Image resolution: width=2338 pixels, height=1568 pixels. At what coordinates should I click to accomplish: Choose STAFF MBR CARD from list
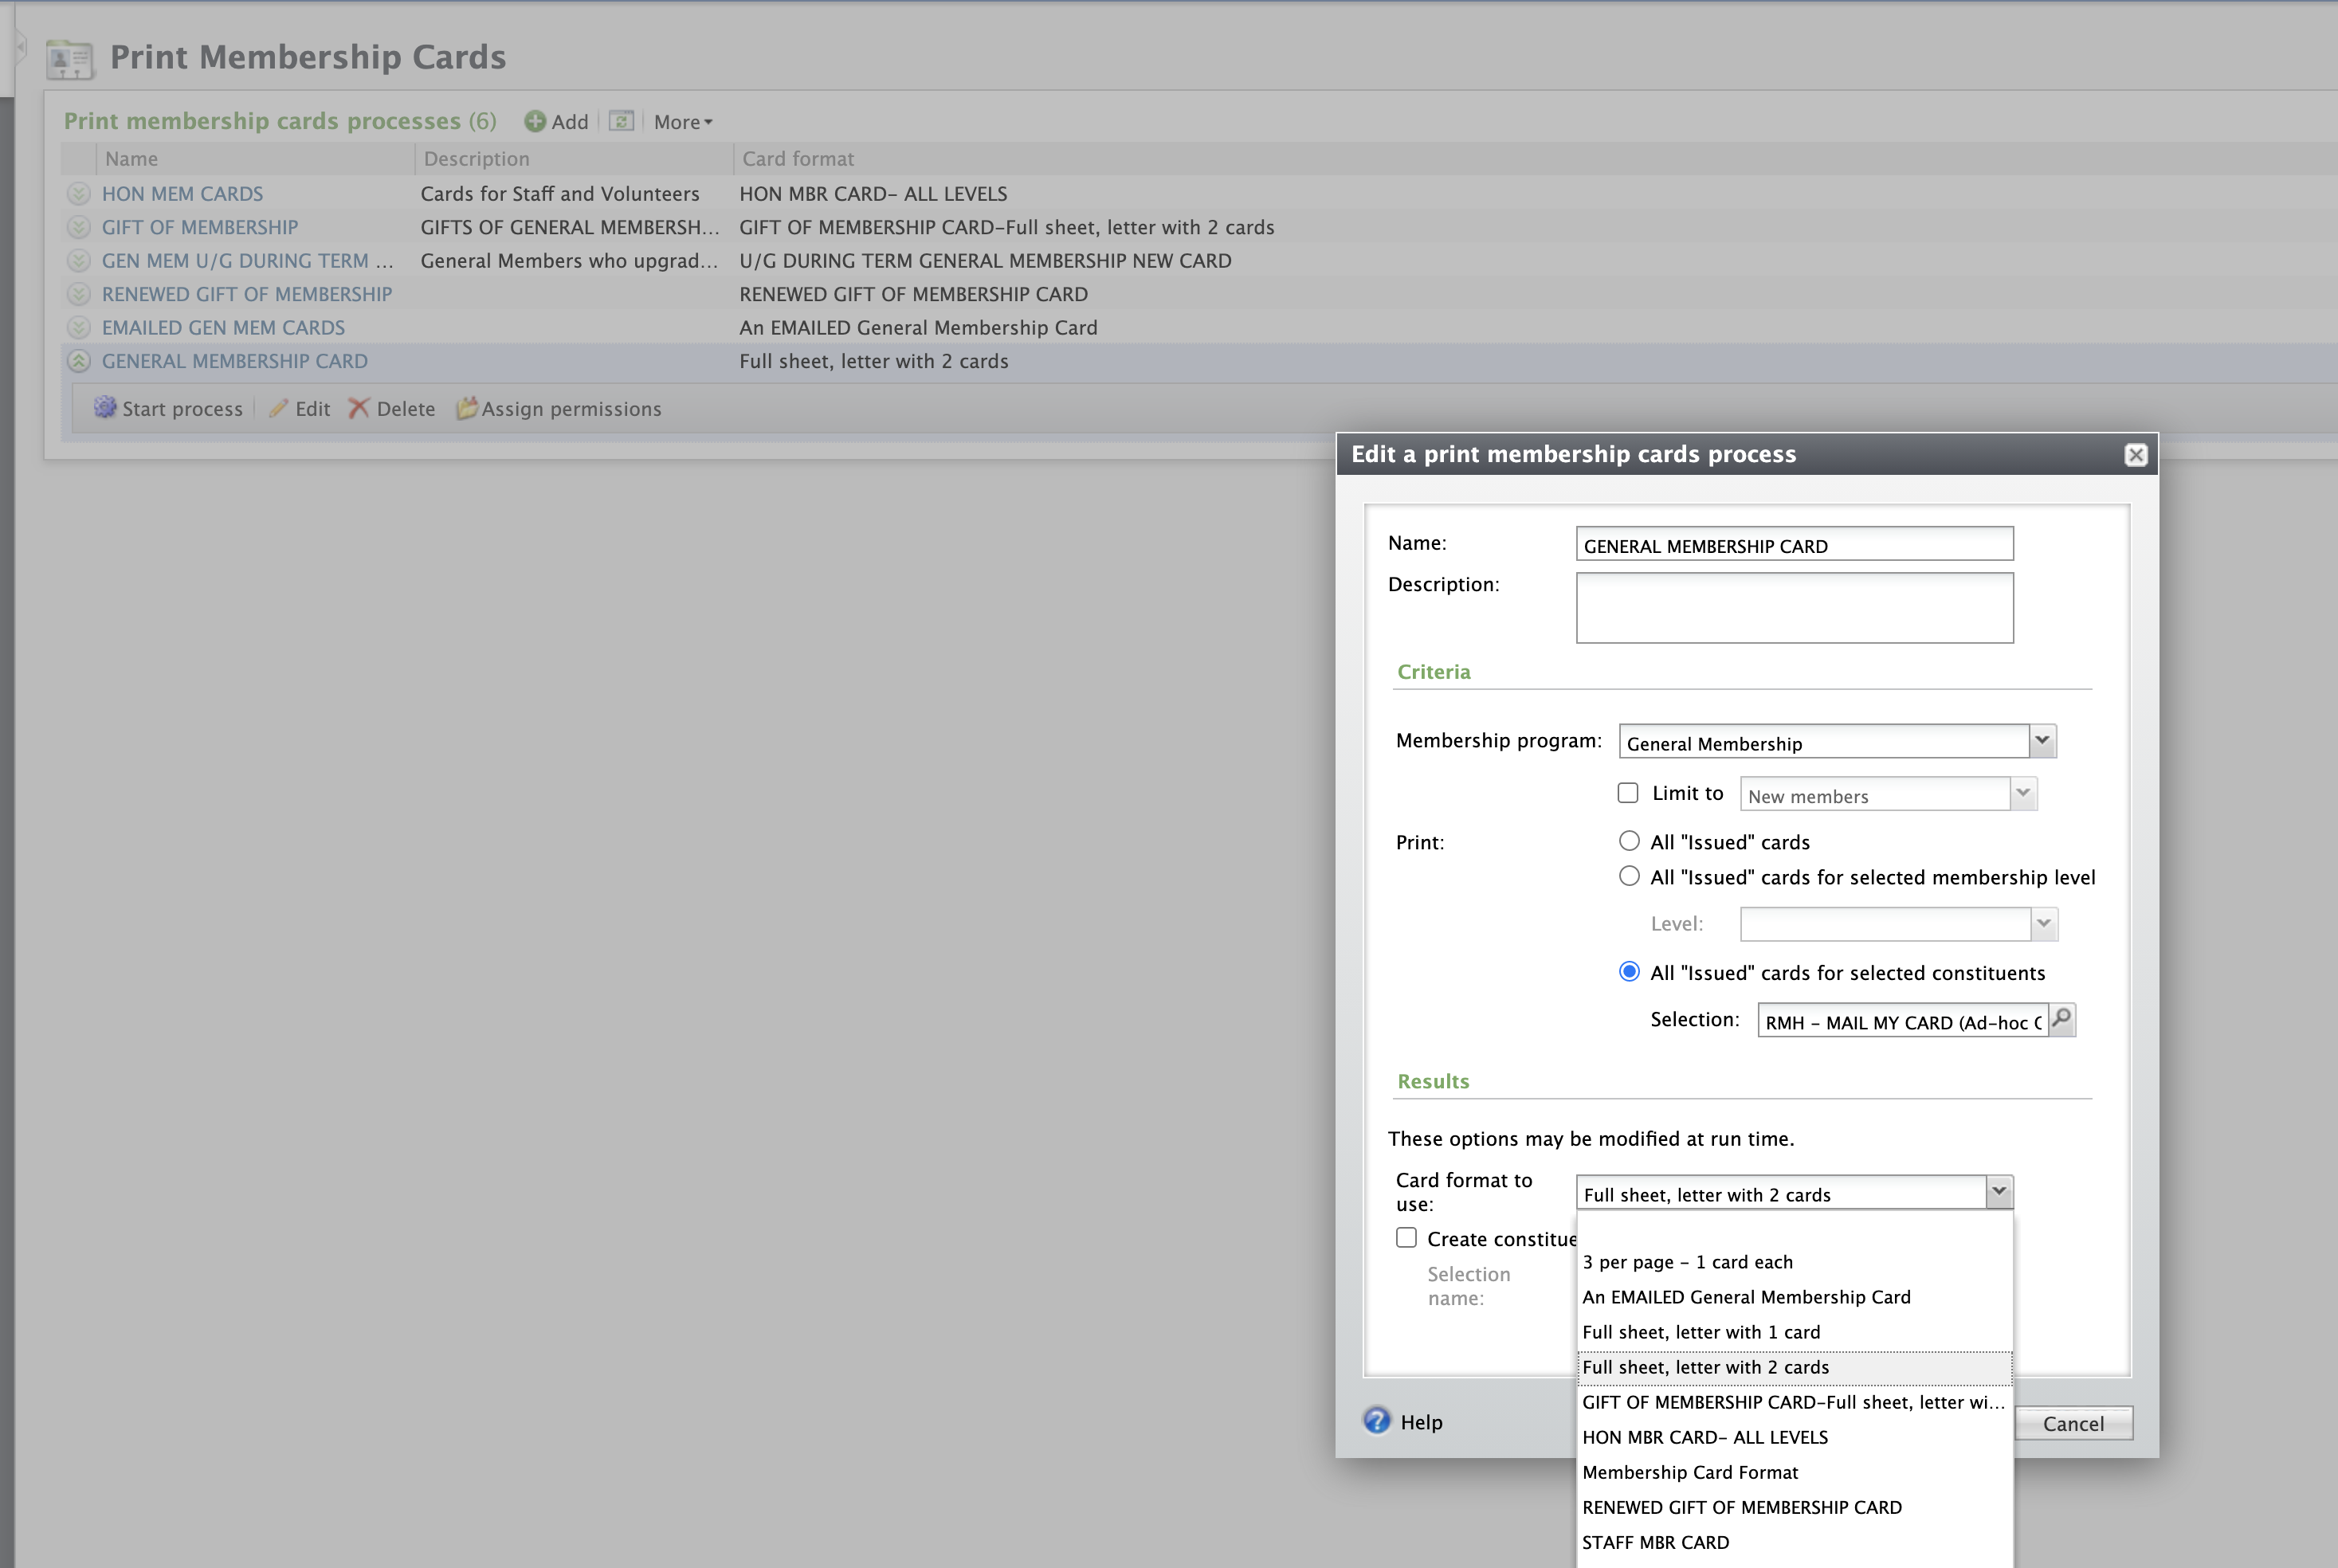coord(1655,1542)
